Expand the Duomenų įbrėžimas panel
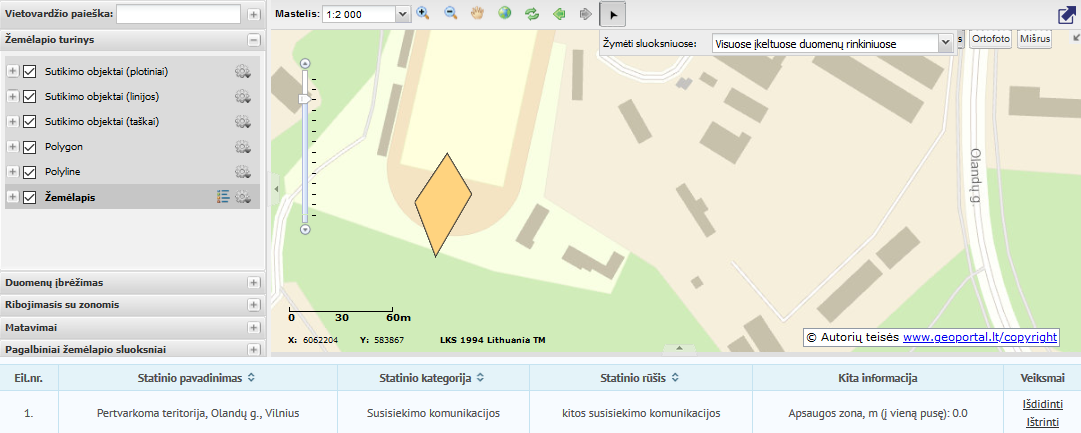The width and height of the screenshot is (1081, 433). (x=253, y=283)
